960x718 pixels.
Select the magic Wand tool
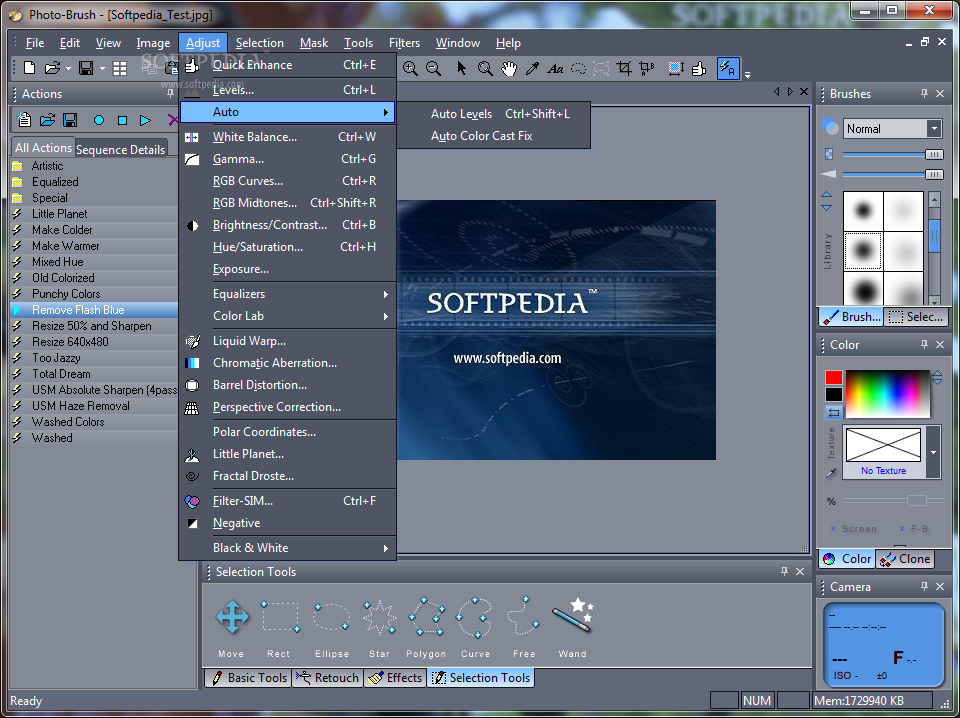click(572, 615)
